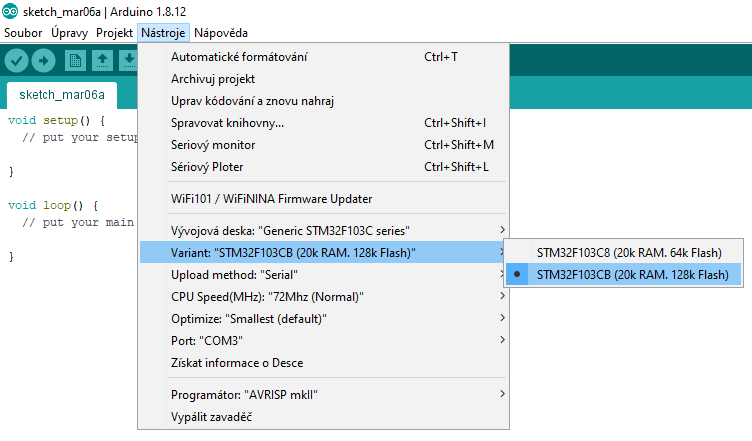
Task: Open Seriový monitor
Action: [323, 145]
